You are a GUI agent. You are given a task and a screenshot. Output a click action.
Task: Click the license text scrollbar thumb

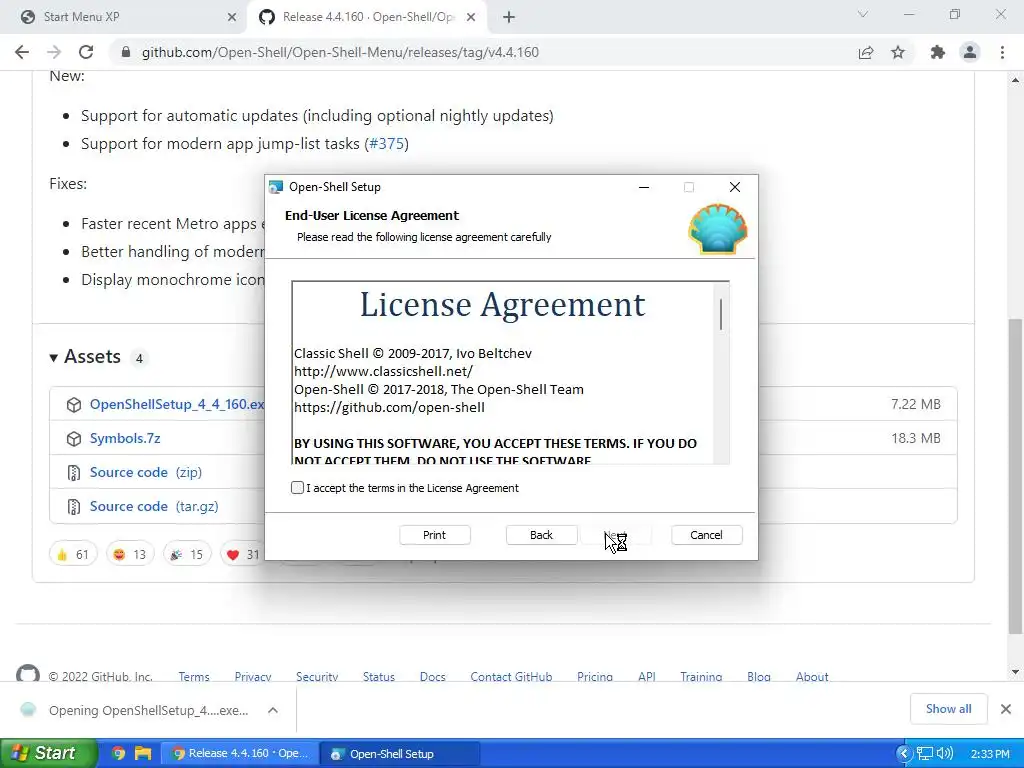(721, 314)
